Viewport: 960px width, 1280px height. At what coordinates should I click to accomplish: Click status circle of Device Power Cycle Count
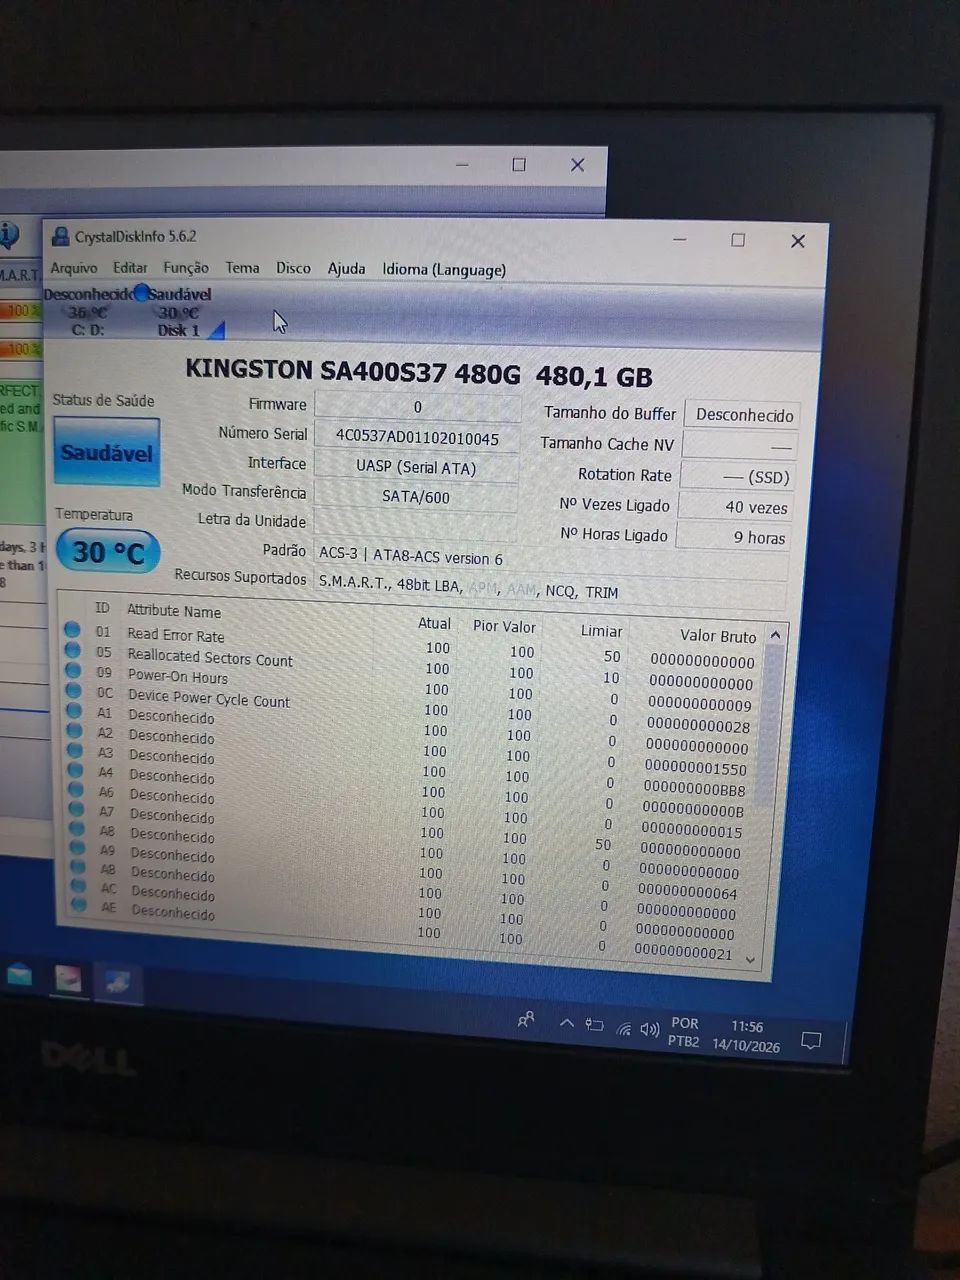[x=73, y=690]
